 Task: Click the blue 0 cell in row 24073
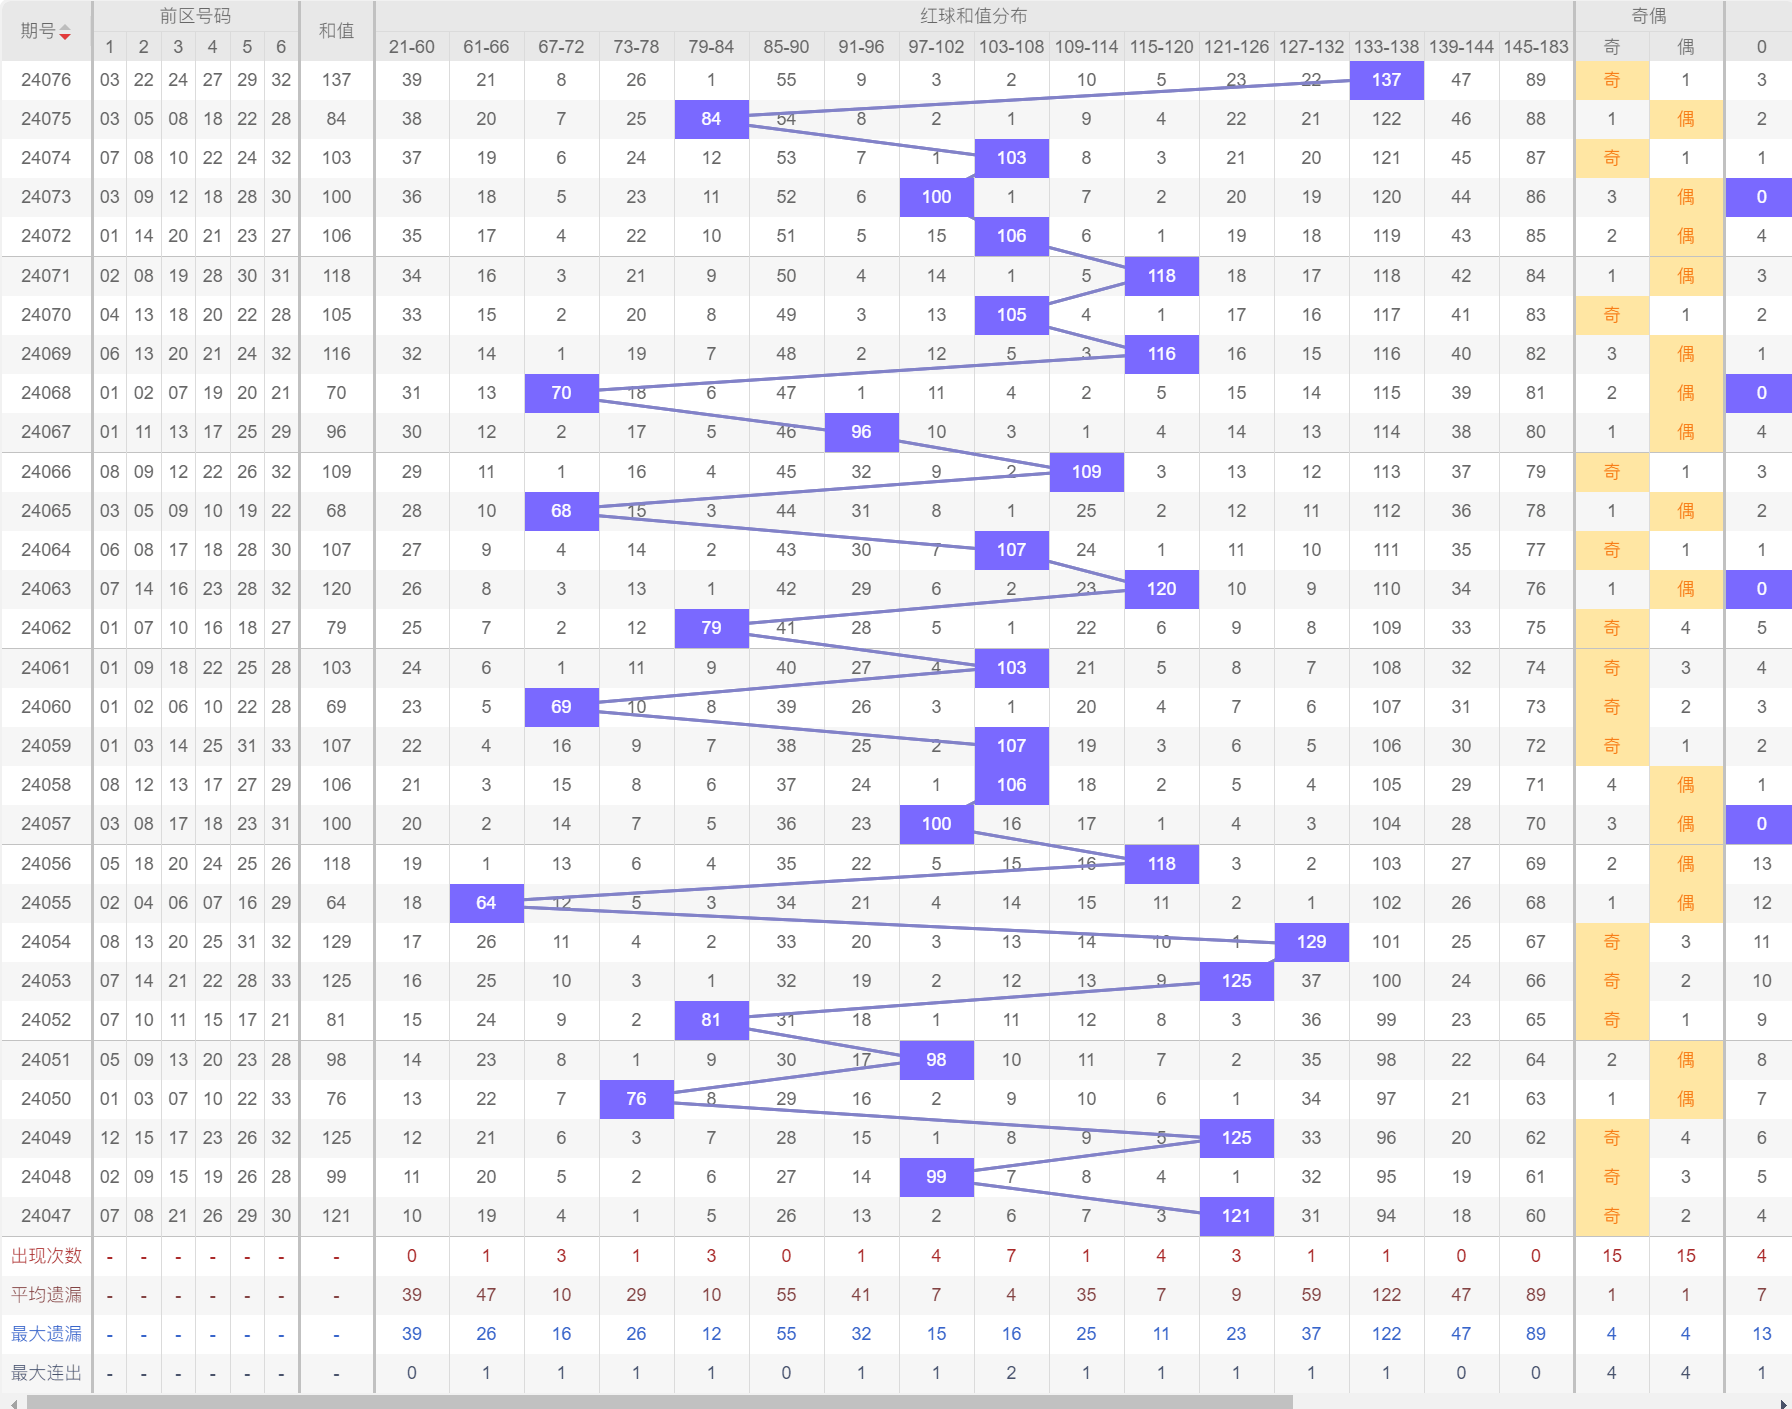click(x=1761, y=197)
